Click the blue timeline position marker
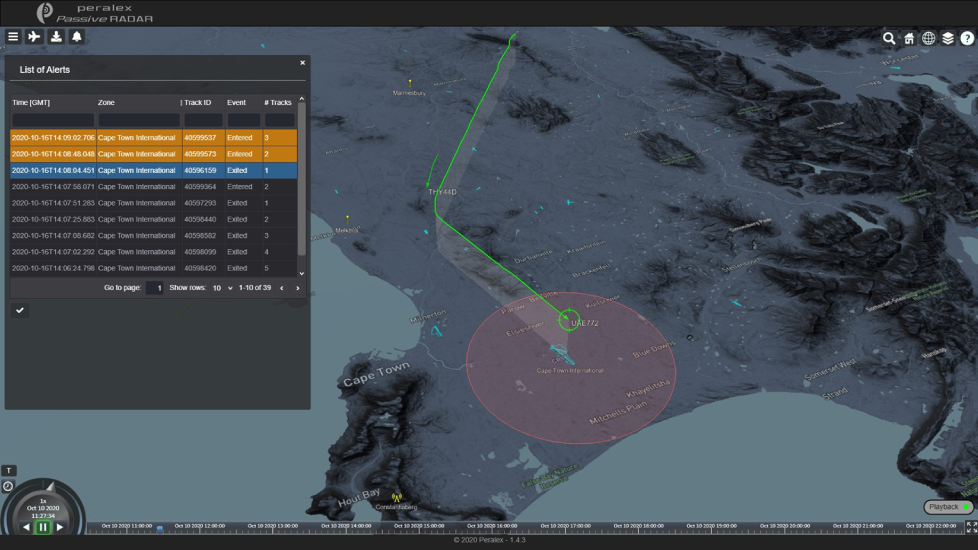This screenshot has height=550, width=978. pos(160,529)
